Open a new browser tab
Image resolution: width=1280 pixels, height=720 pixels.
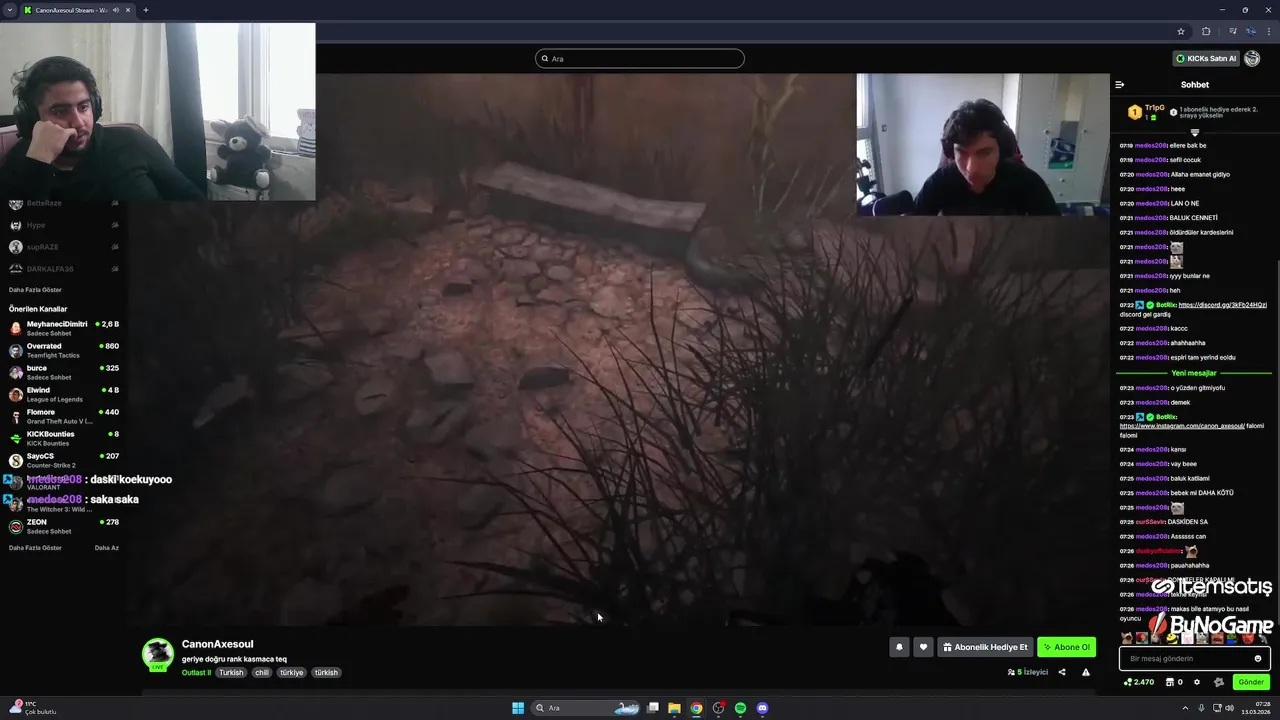[x=145, y=10]
